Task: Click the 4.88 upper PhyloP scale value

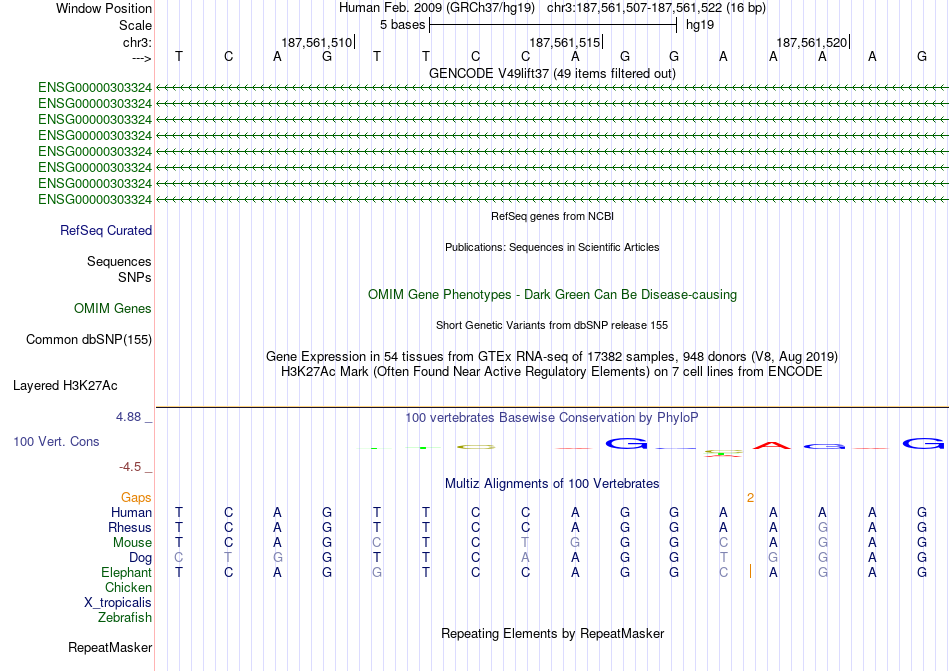Action: click(x=128, y=417)
